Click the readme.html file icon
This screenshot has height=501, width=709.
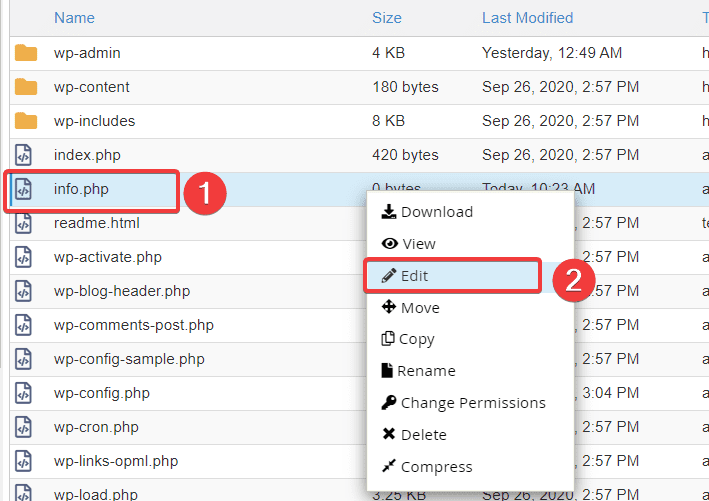(26, 223)
